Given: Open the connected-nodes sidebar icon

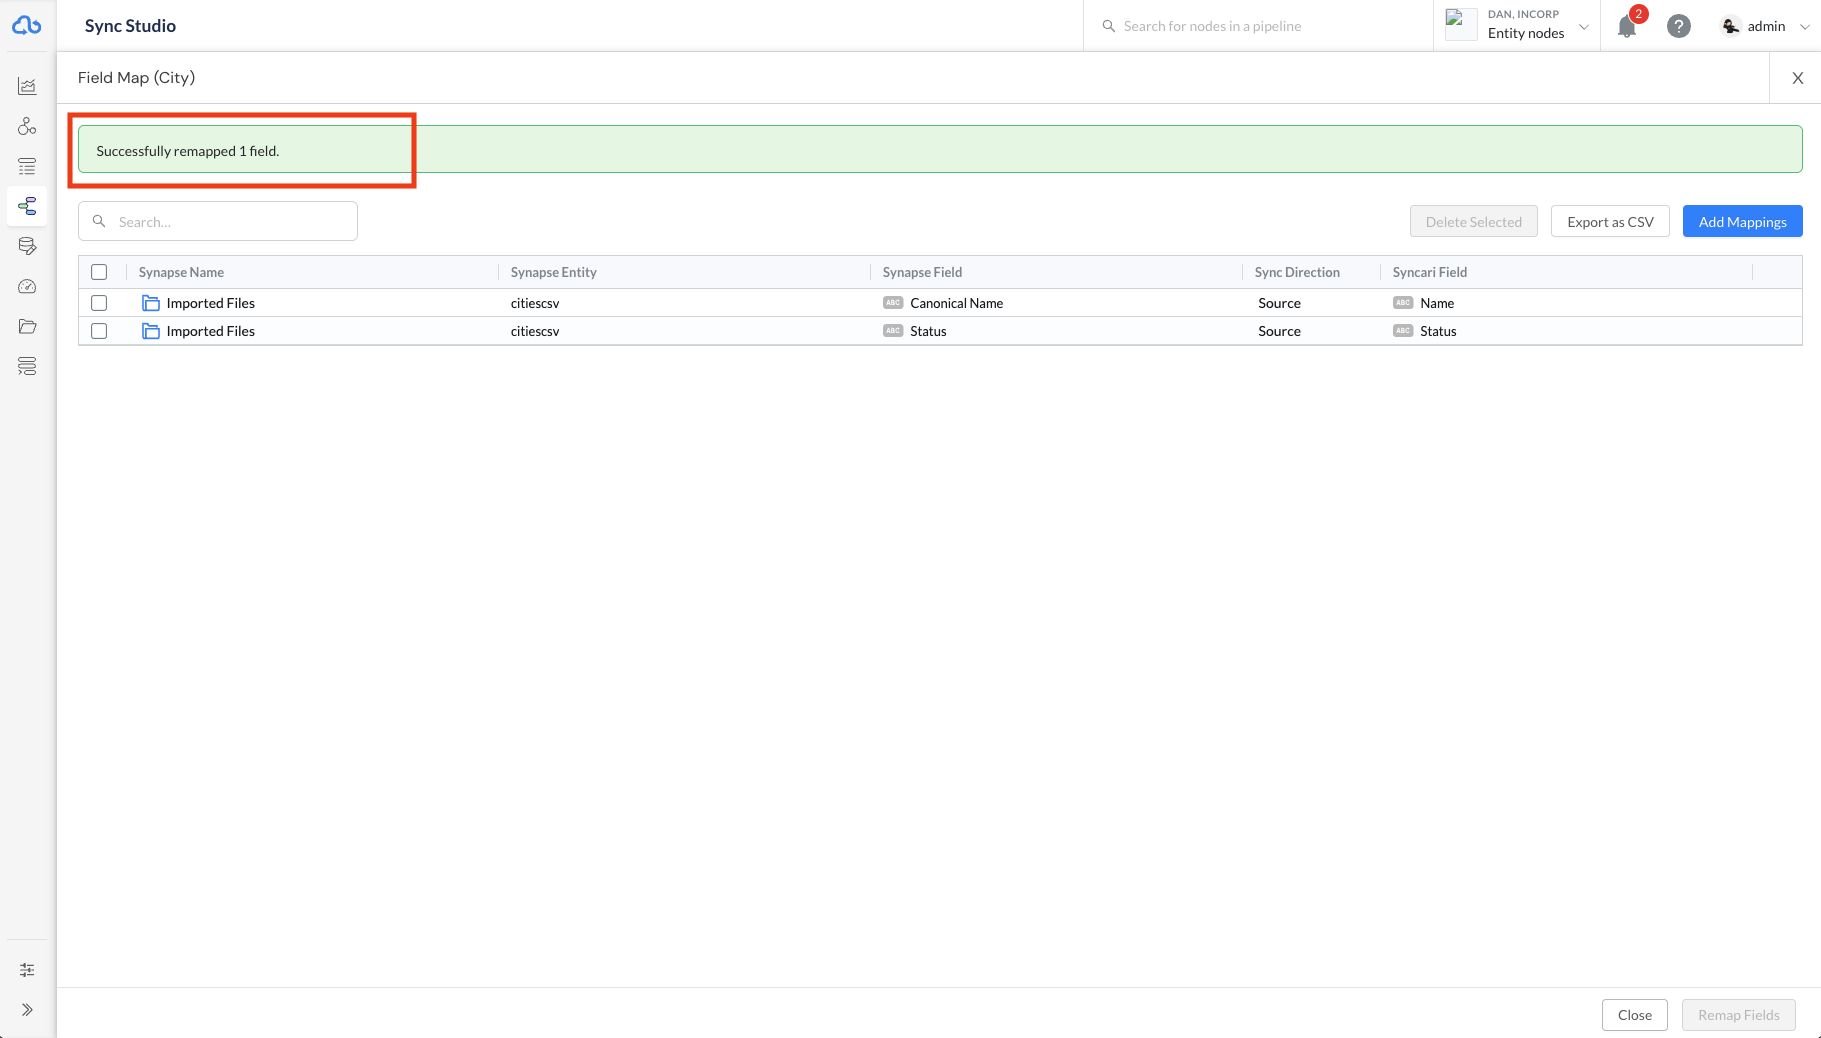Looking at the screenshot, I should pos(27,126).
